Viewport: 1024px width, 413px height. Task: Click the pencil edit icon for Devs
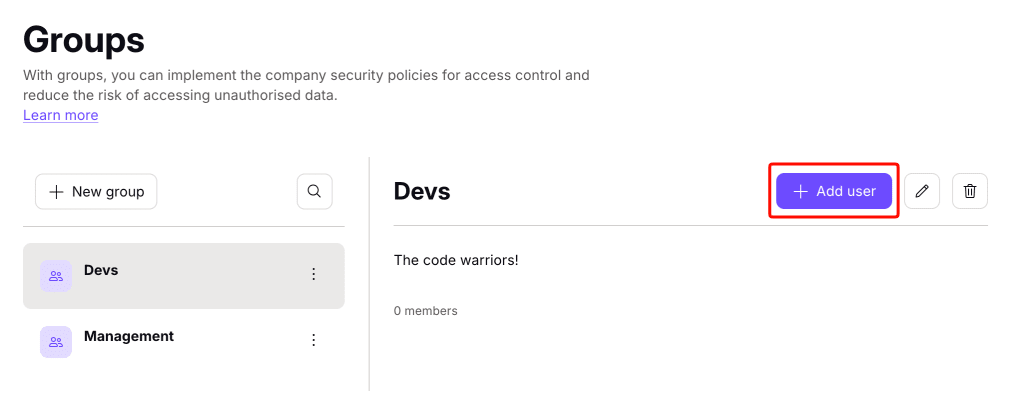click(921, 191)
